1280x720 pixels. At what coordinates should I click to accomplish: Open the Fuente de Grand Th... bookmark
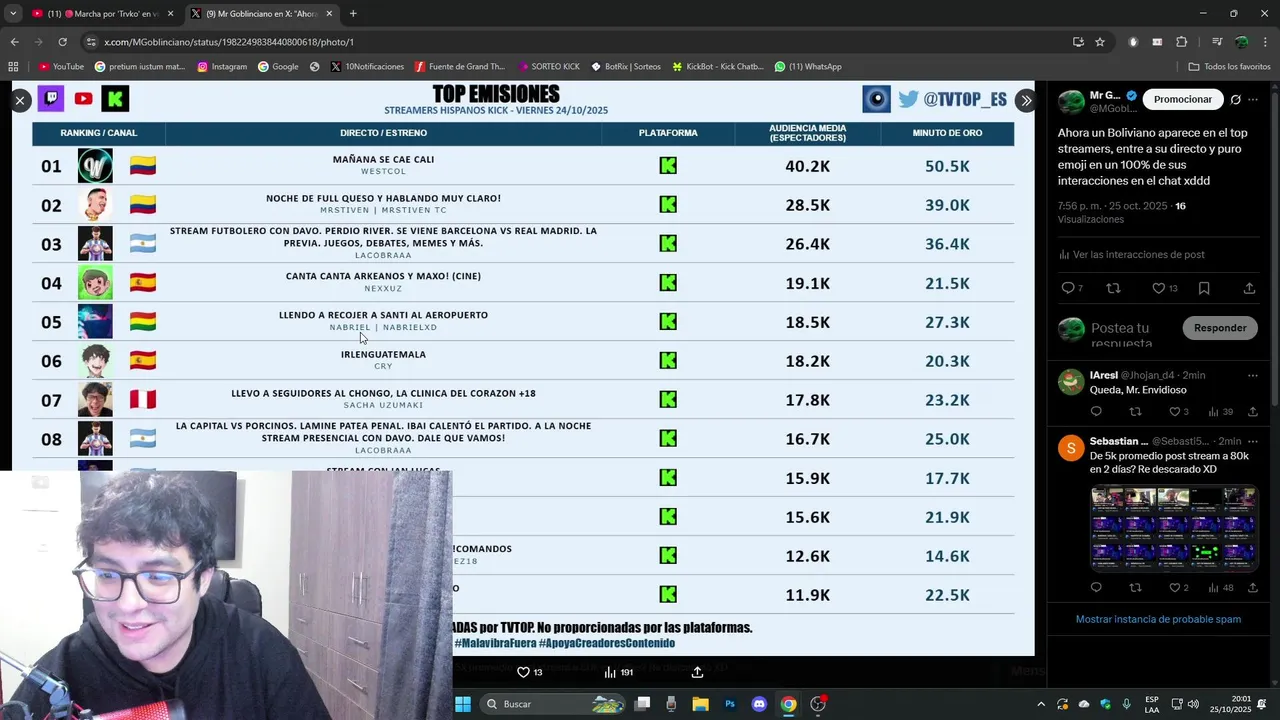(x=460, y=67)
